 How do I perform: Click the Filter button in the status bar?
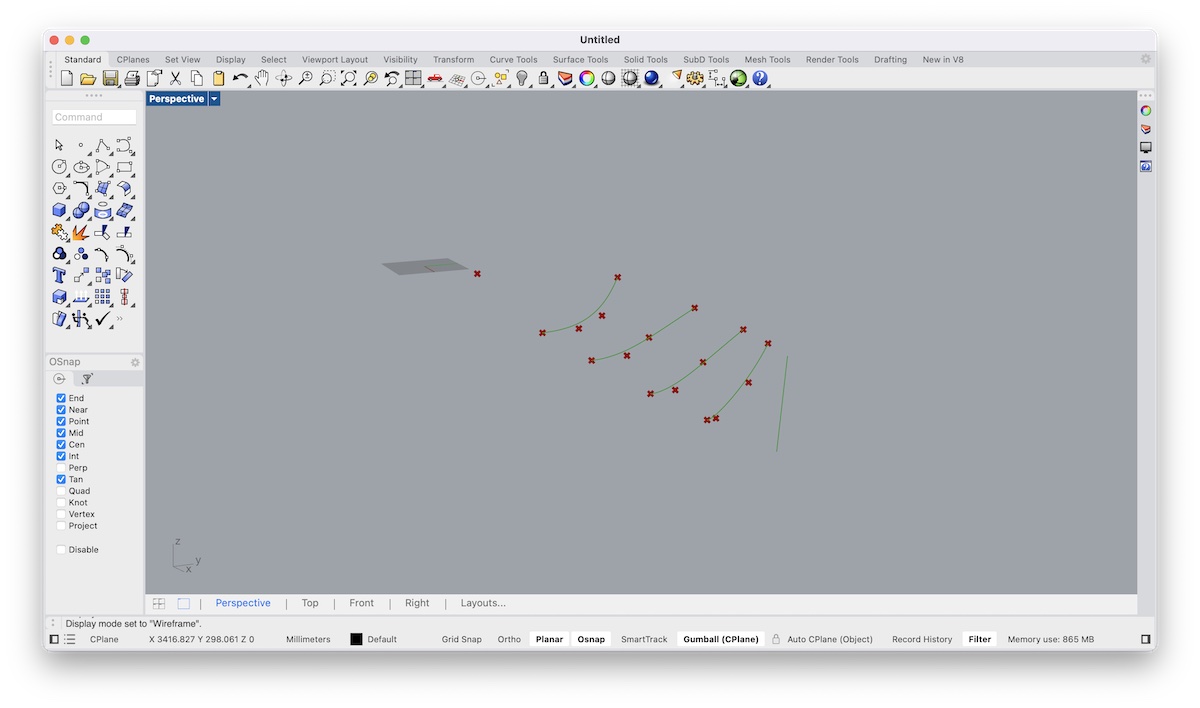pos(980,639)
